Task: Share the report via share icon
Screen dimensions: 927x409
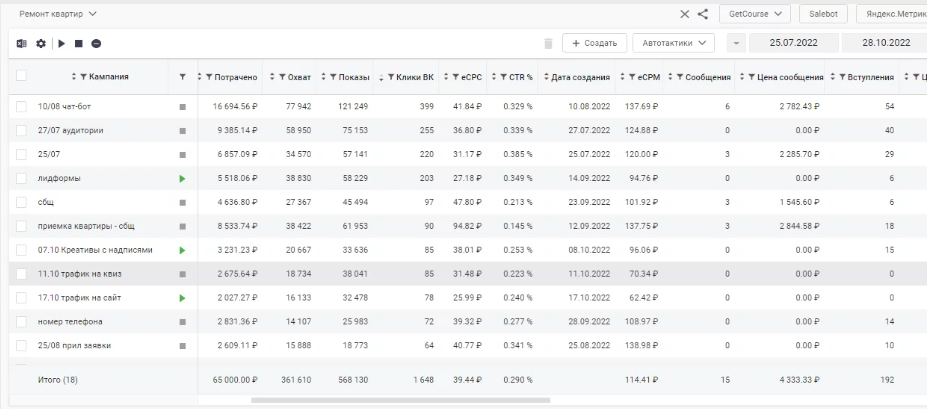Action: click(x=702, y=14)
